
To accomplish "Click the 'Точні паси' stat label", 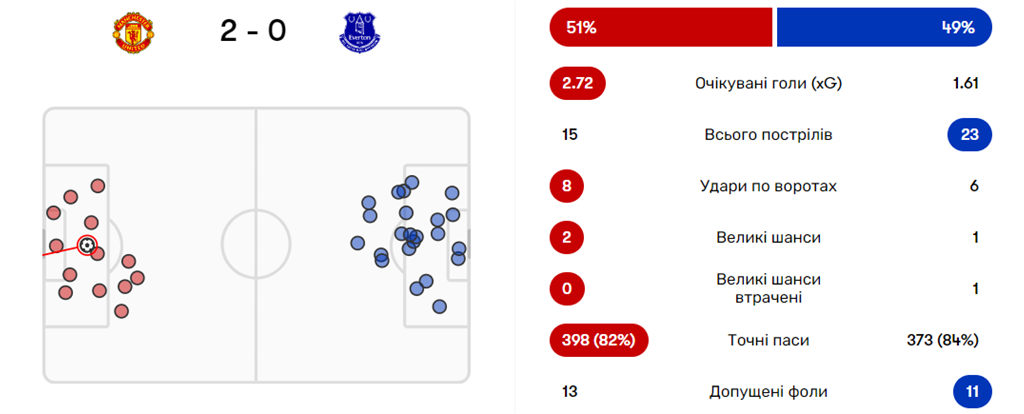I will coord(768,341).
